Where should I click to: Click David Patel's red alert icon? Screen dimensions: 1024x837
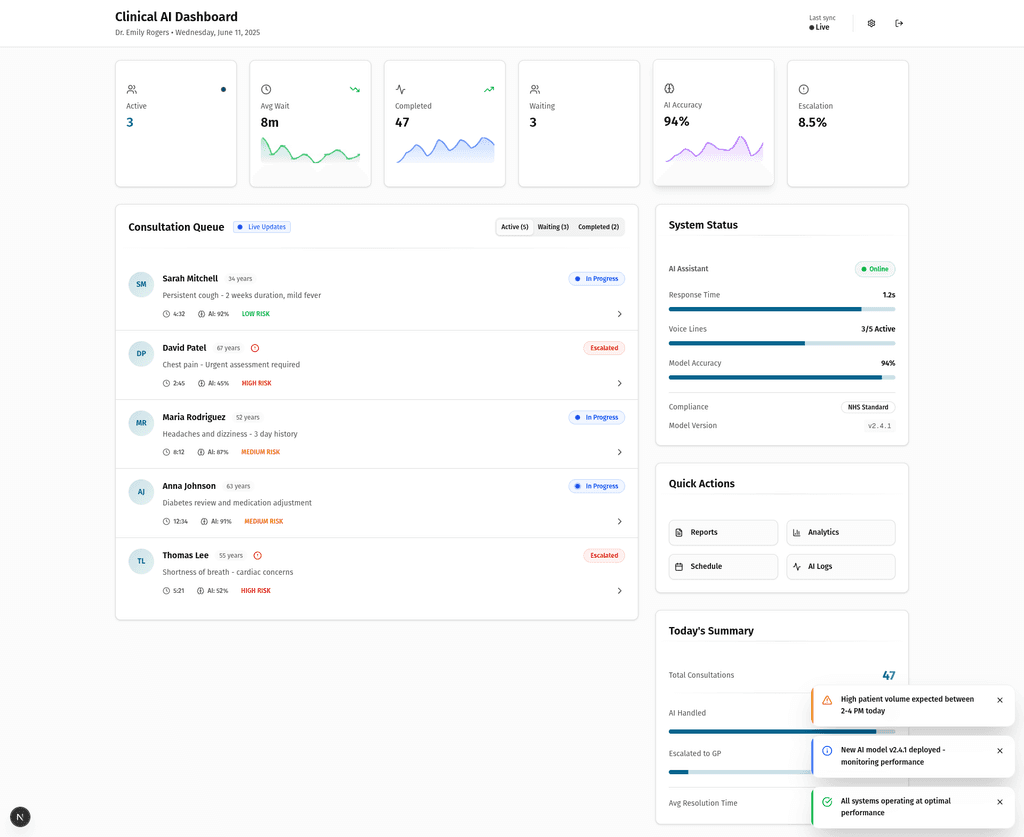255,348
